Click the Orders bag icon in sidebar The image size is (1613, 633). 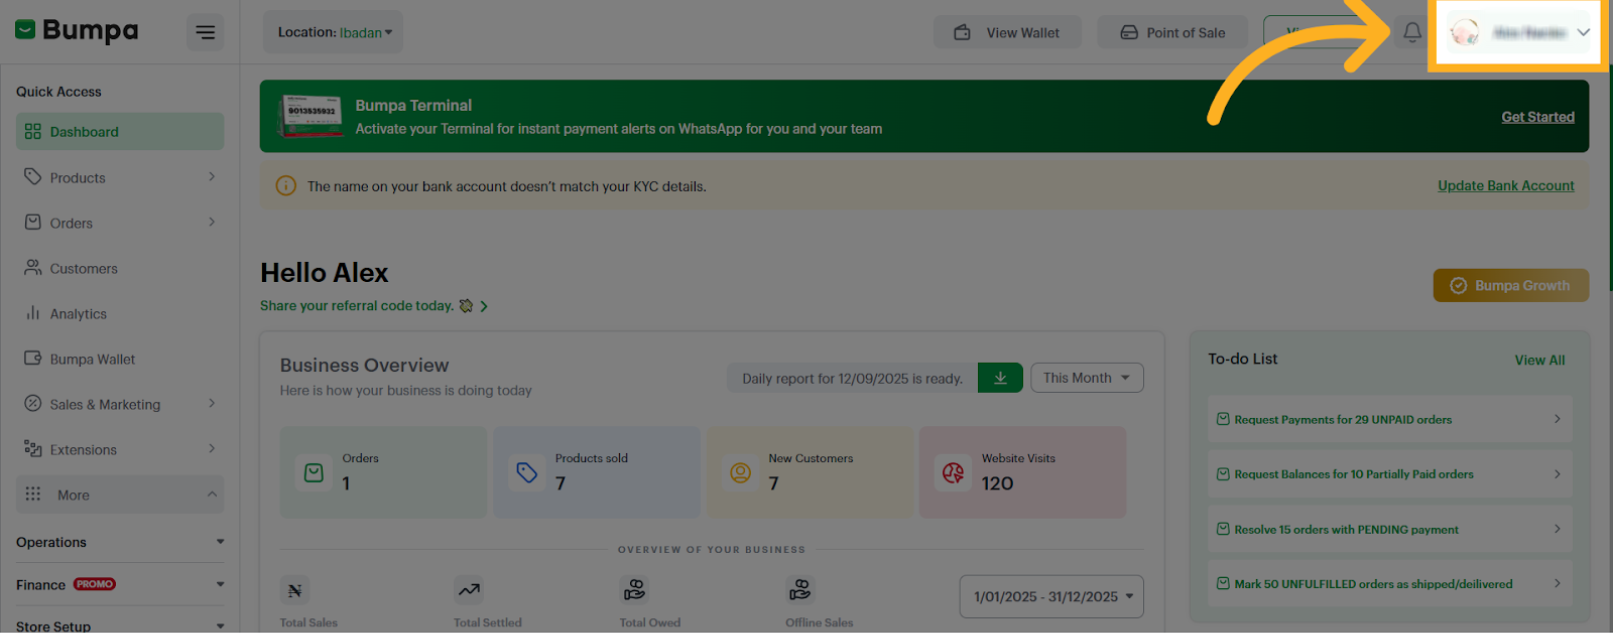(33, 222)
